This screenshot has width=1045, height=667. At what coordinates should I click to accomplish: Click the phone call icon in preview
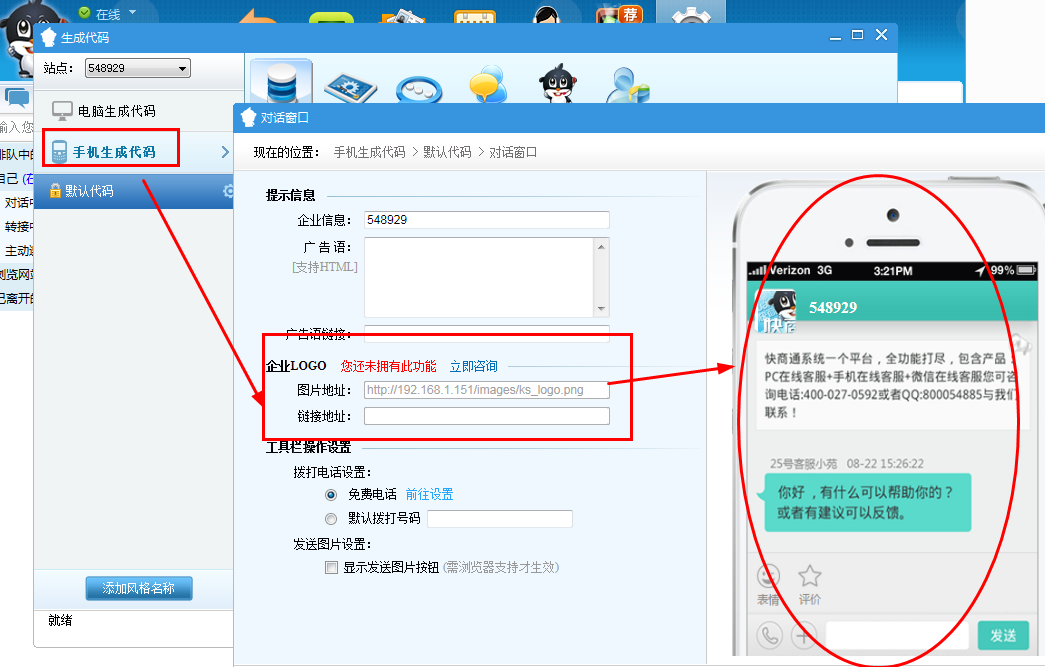coord(769,635)
